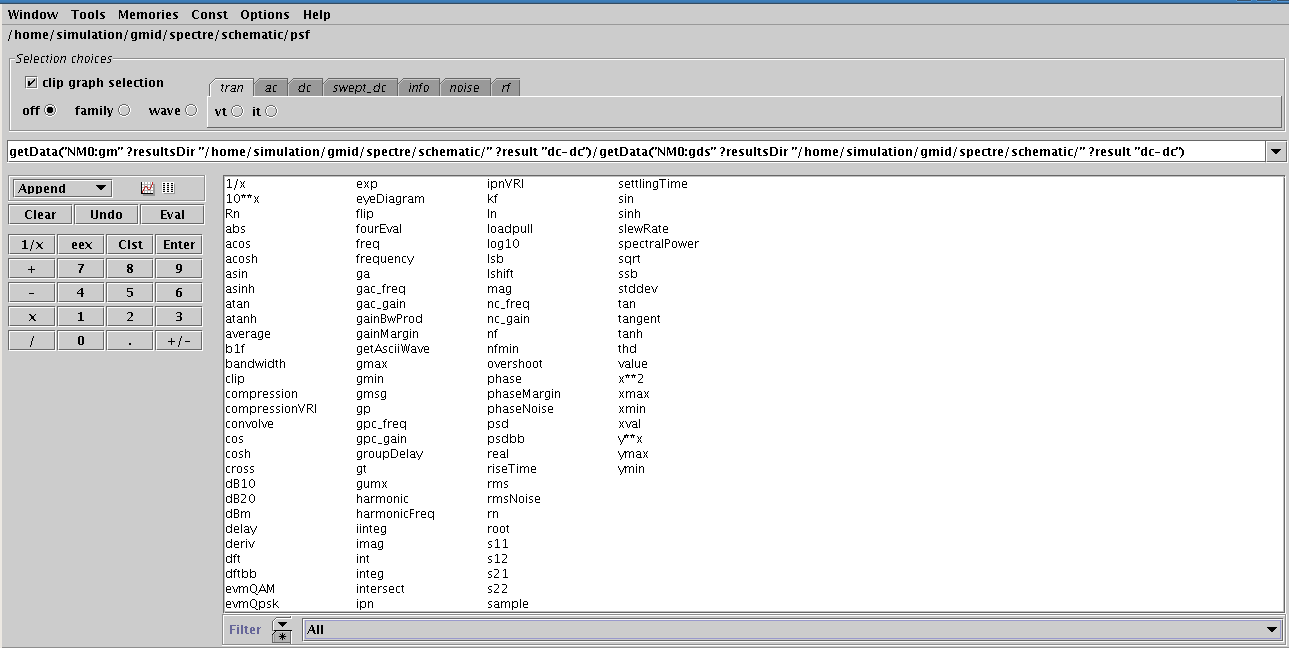Toggle the clip graph selection checkbox
Viewport: 1289px width, 648px height.
pos(32,83)
